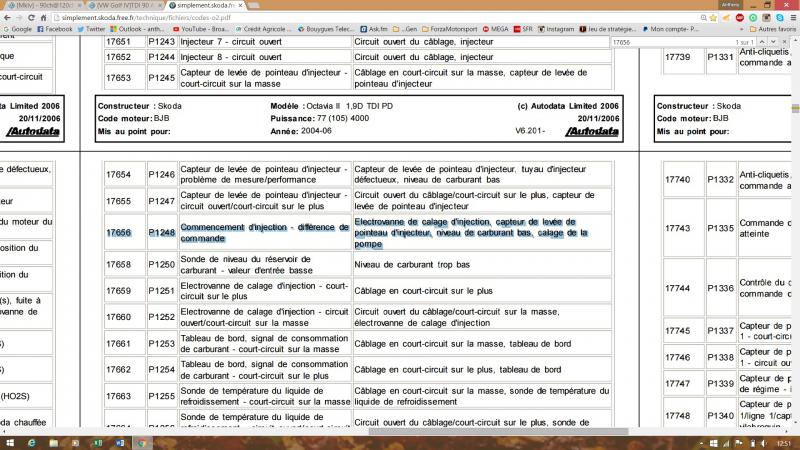This screenshot has width=800, height=450.
Task: Open Excel from the taskbar
Action: 97,443
